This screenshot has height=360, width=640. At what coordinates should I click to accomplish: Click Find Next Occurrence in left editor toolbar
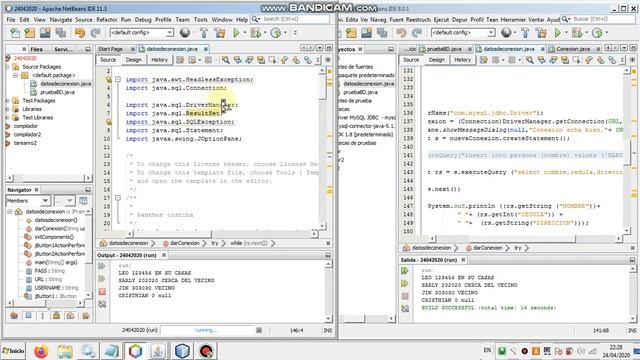point(249,60)
